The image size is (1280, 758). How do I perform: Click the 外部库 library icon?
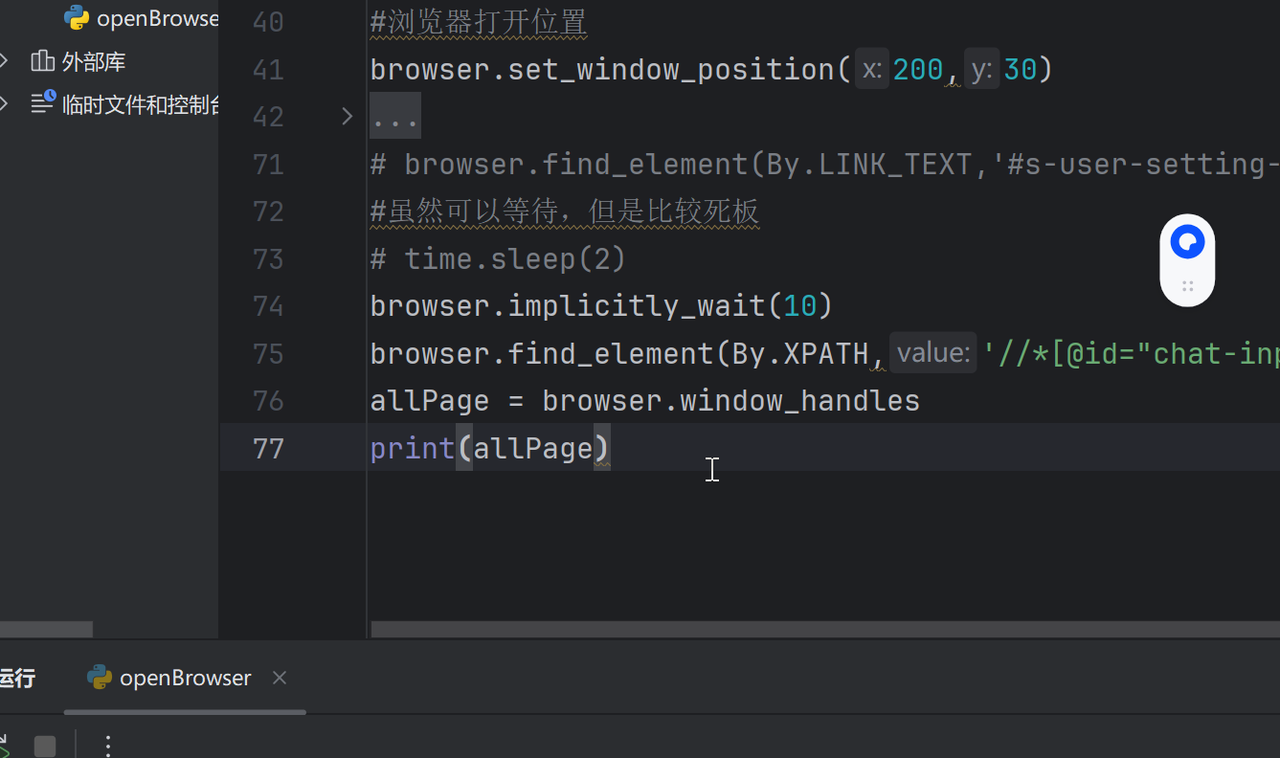(43, 62)
